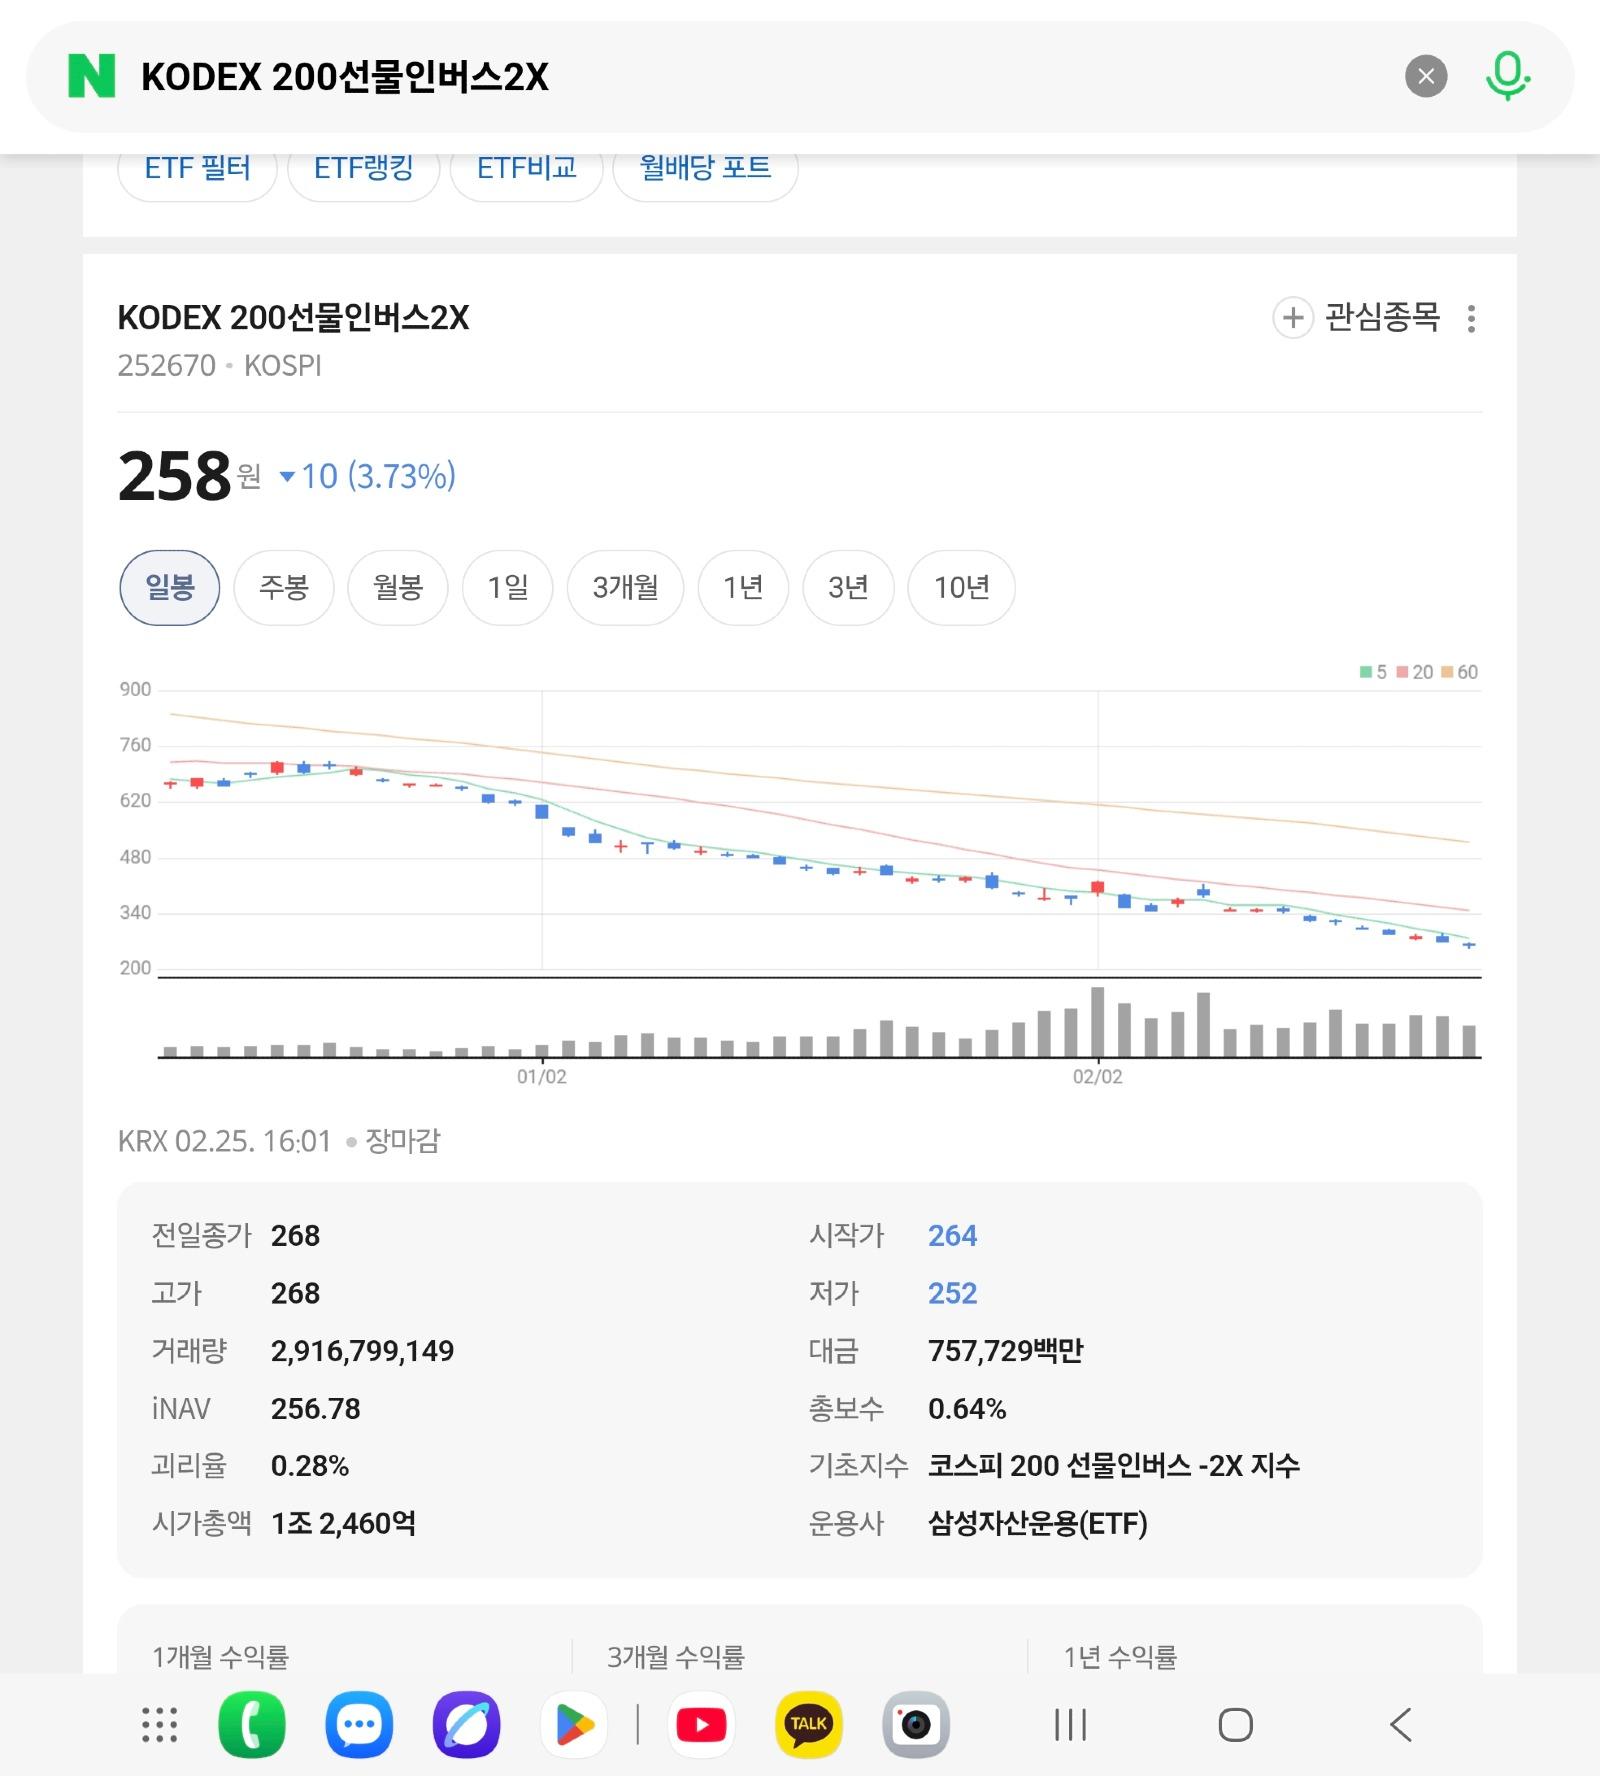Open the three-dot more options menu

click(1471, 318)
